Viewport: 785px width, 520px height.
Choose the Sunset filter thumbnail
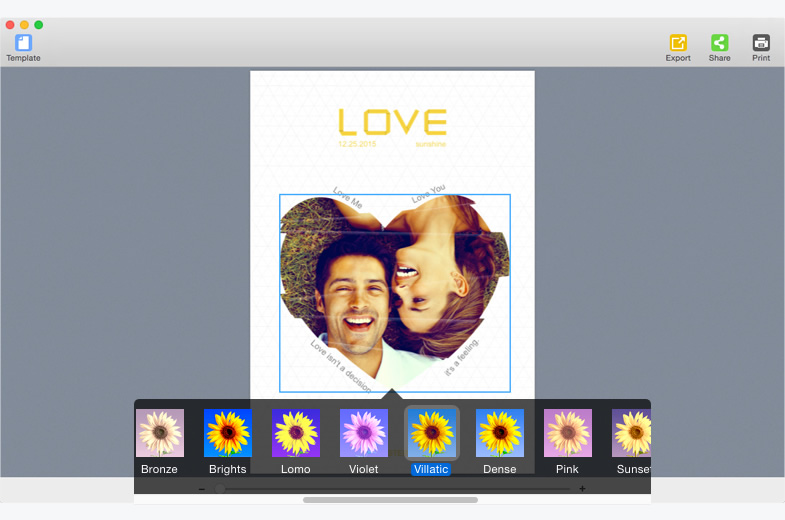click(x=632, y=434)
